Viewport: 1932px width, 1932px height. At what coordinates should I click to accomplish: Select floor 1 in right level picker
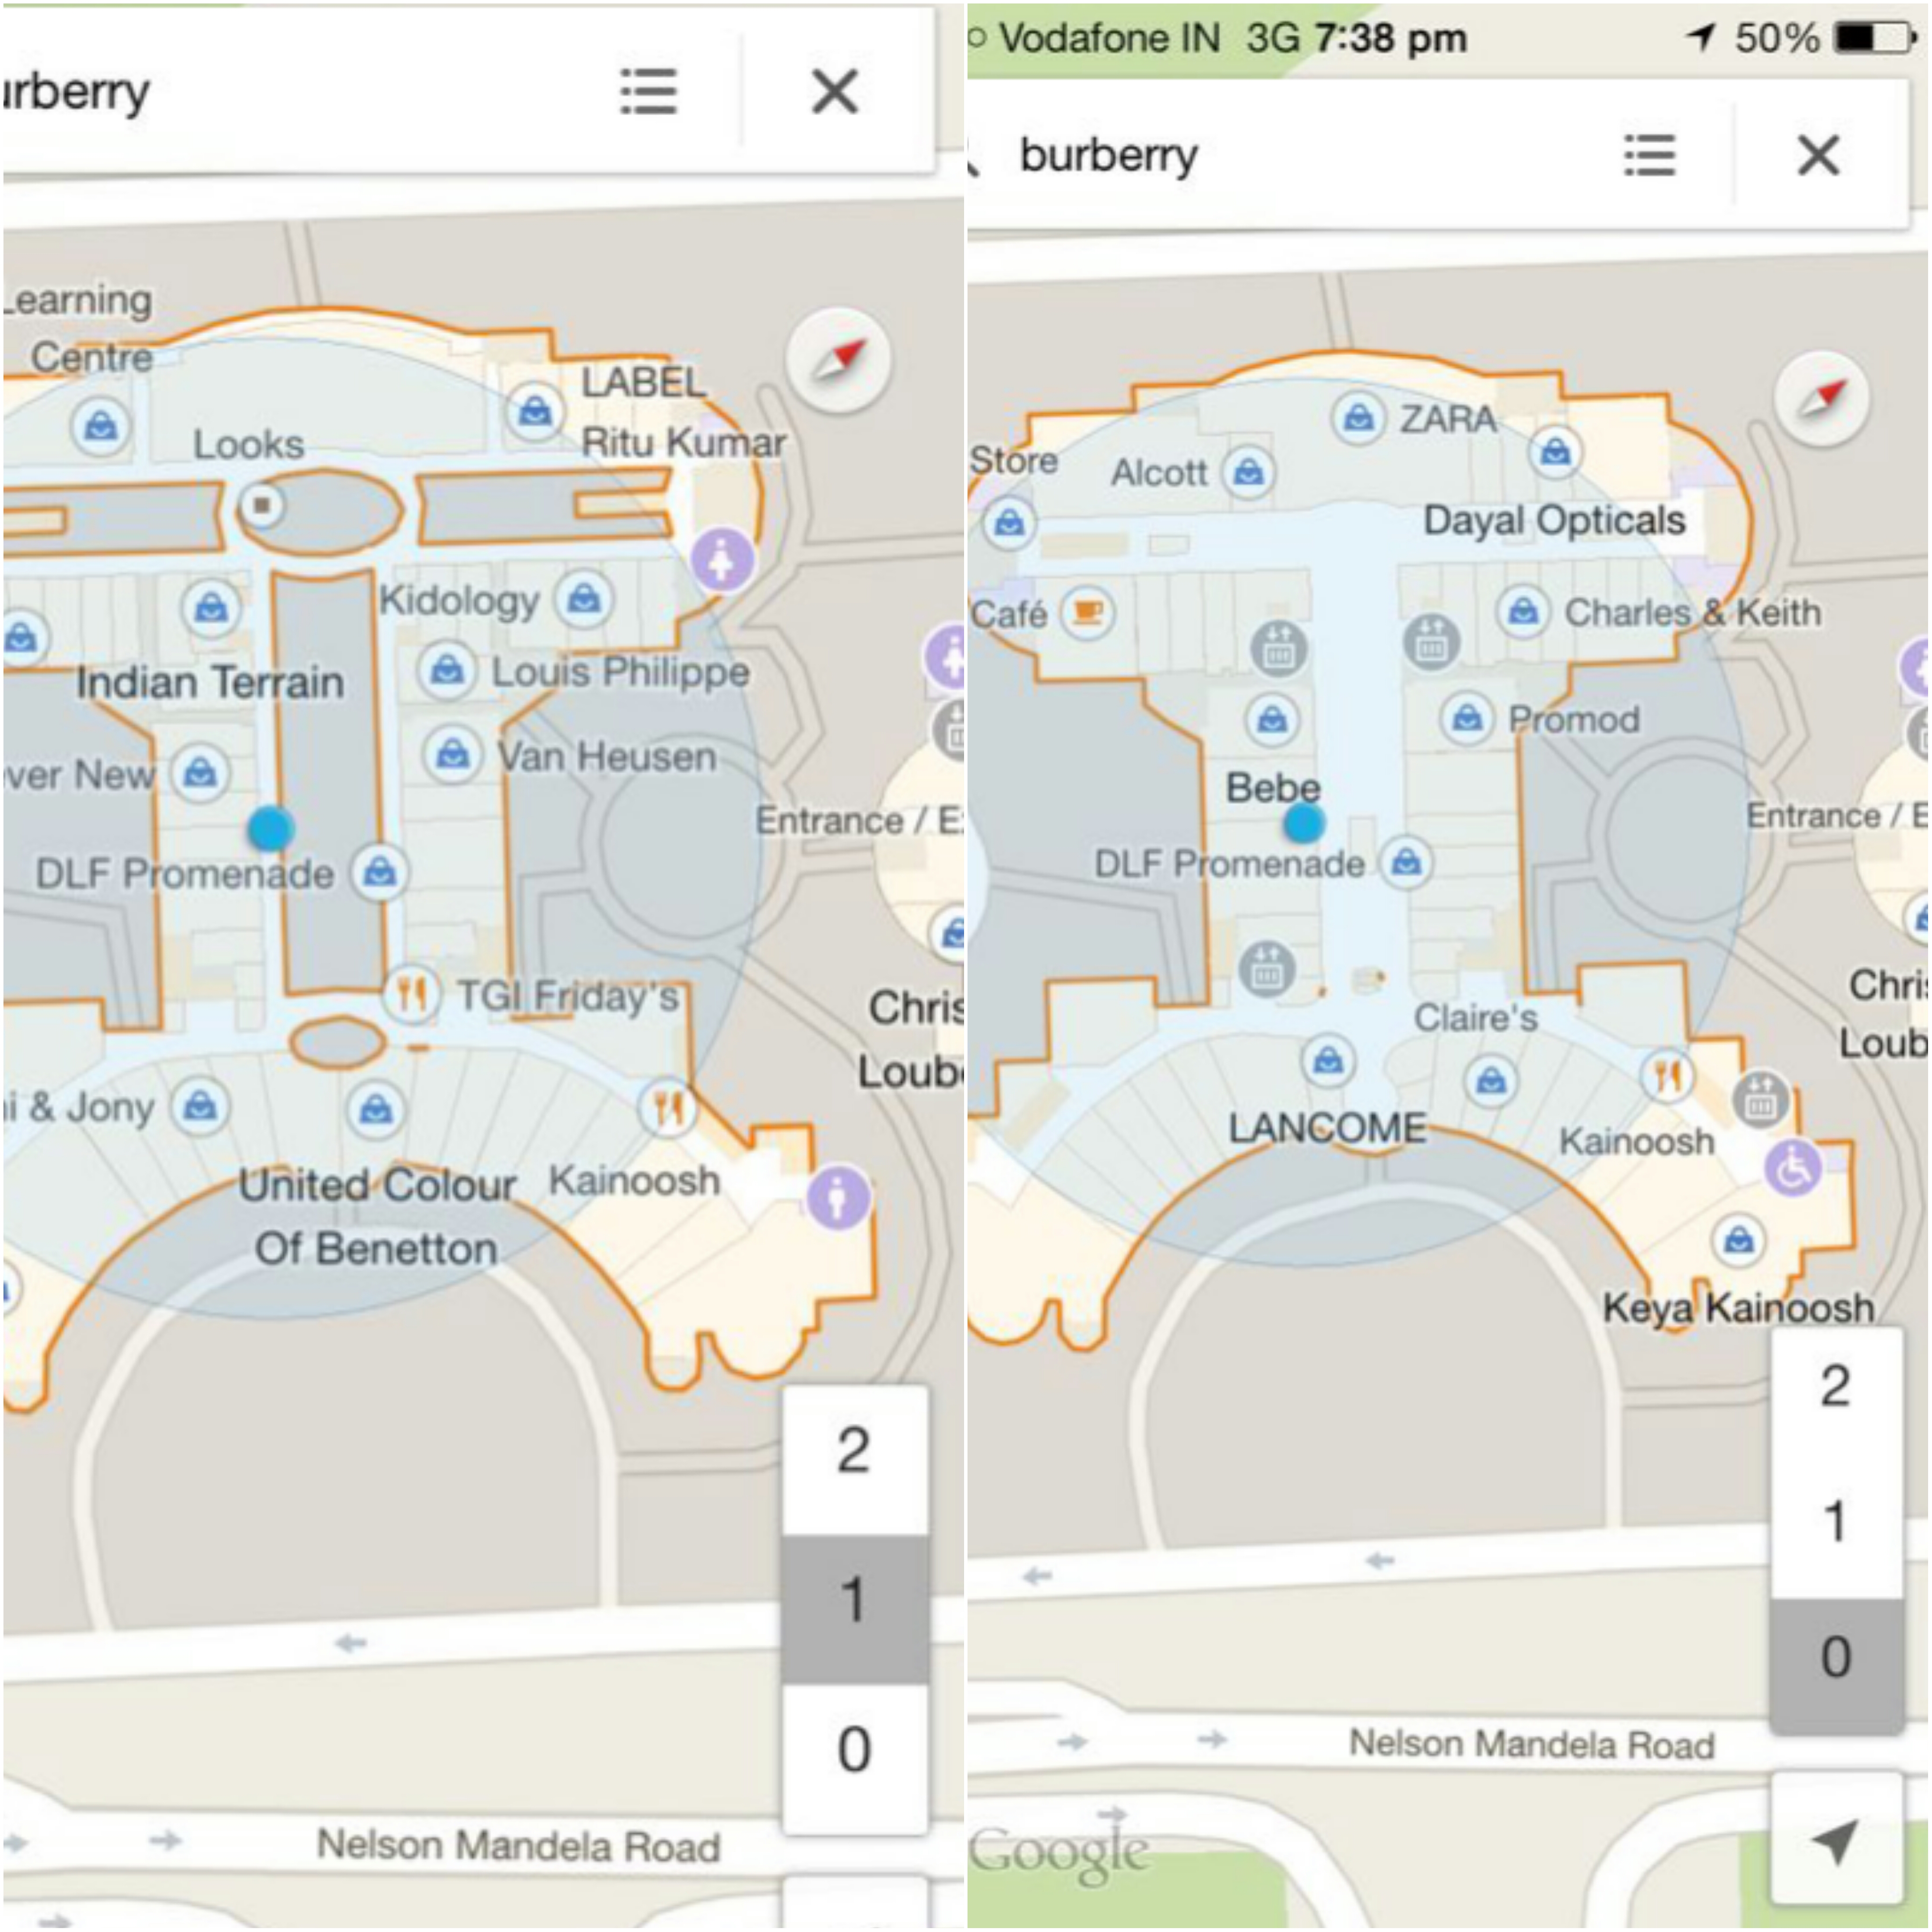[x=1835, y=1521]
